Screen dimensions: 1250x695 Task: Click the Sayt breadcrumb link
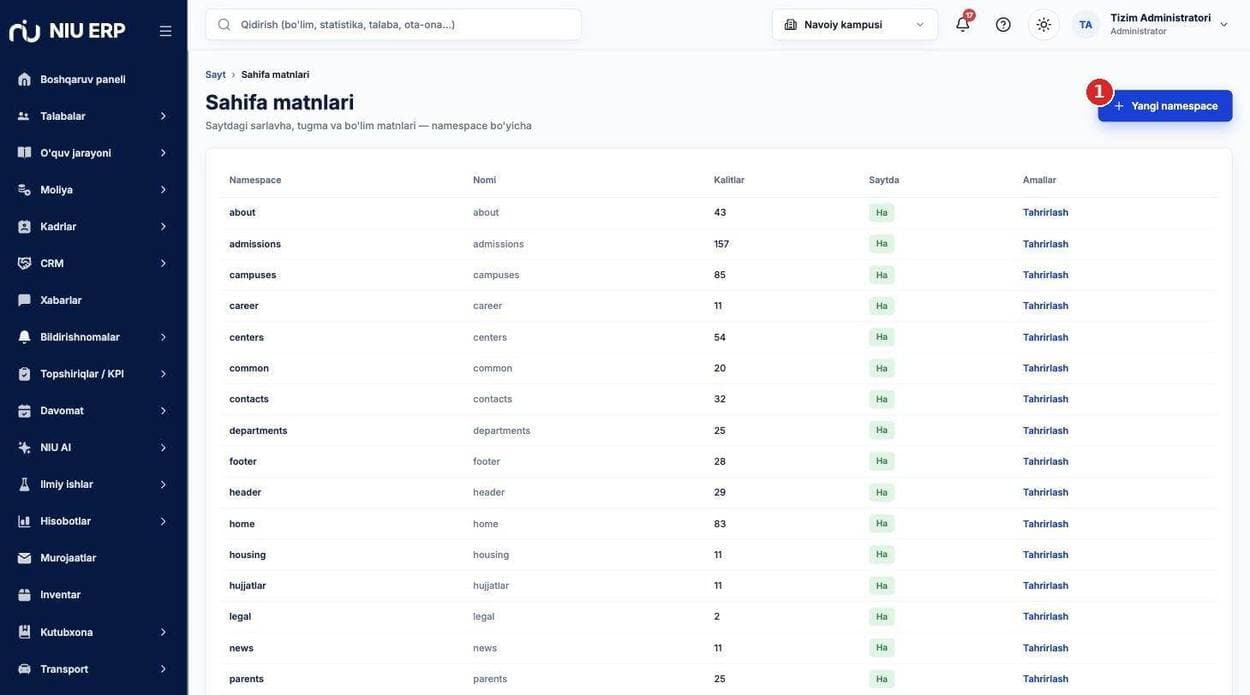click(215, 75)
